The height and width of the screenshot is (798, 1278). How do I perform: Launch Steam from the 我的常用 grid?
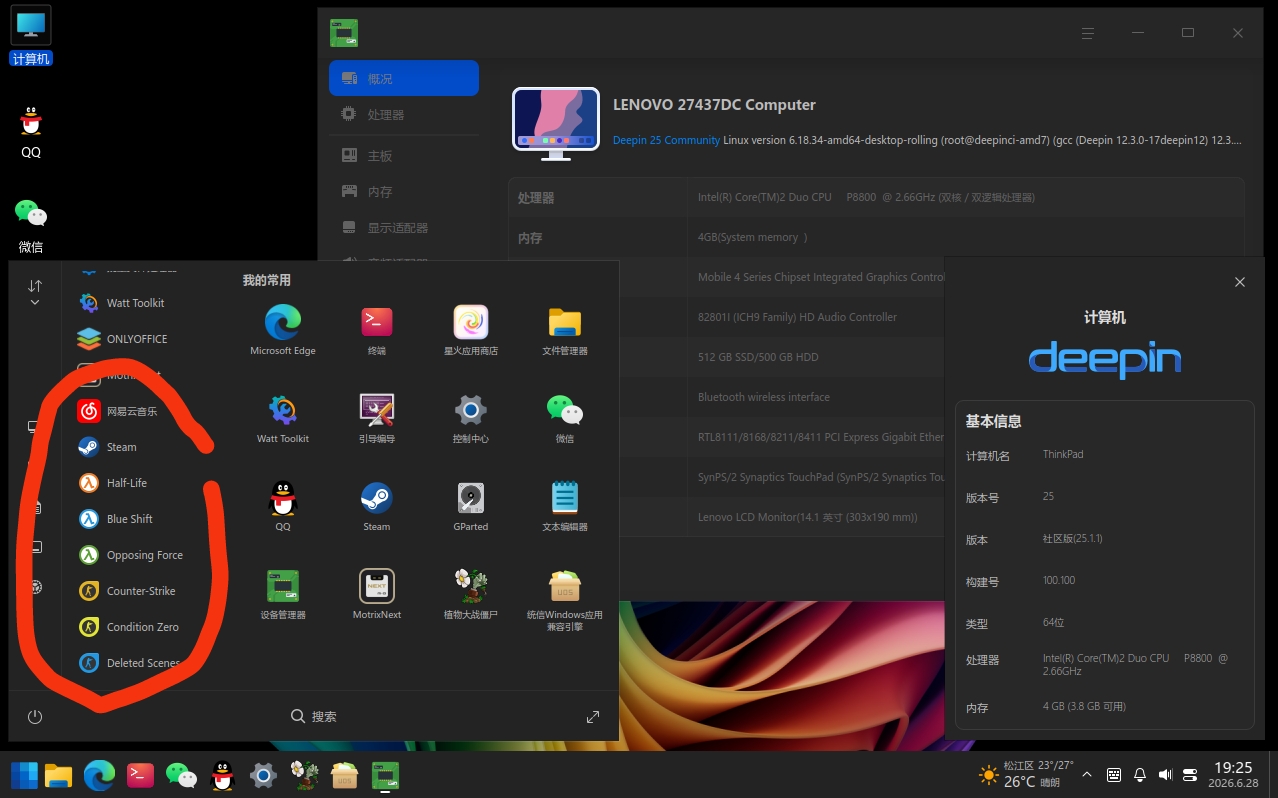(x=377, y=506)
